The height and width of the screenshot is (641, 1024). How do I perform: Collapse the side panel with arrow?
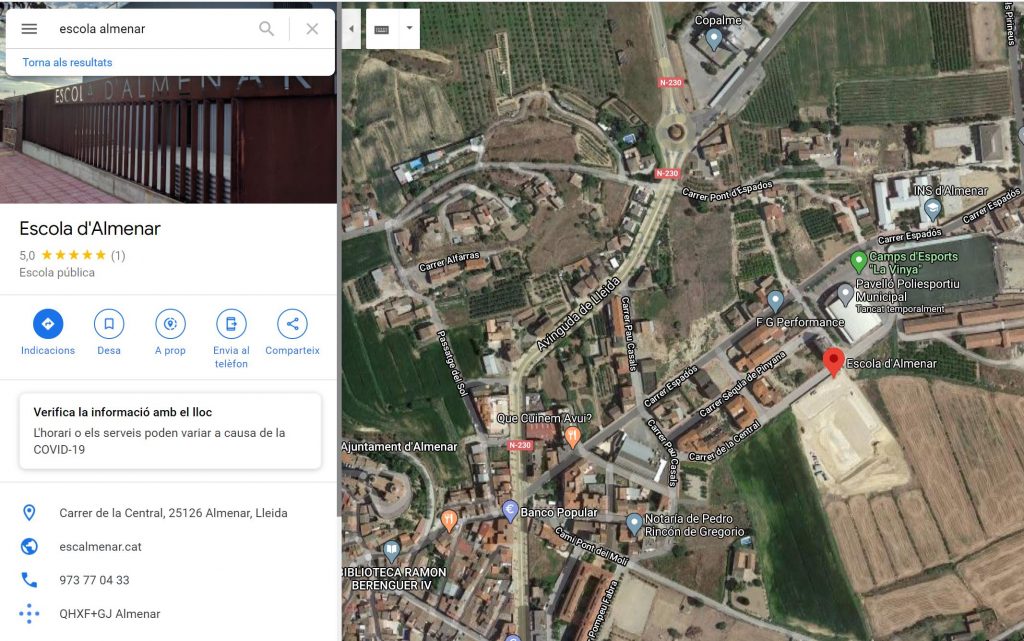point(351,29)
